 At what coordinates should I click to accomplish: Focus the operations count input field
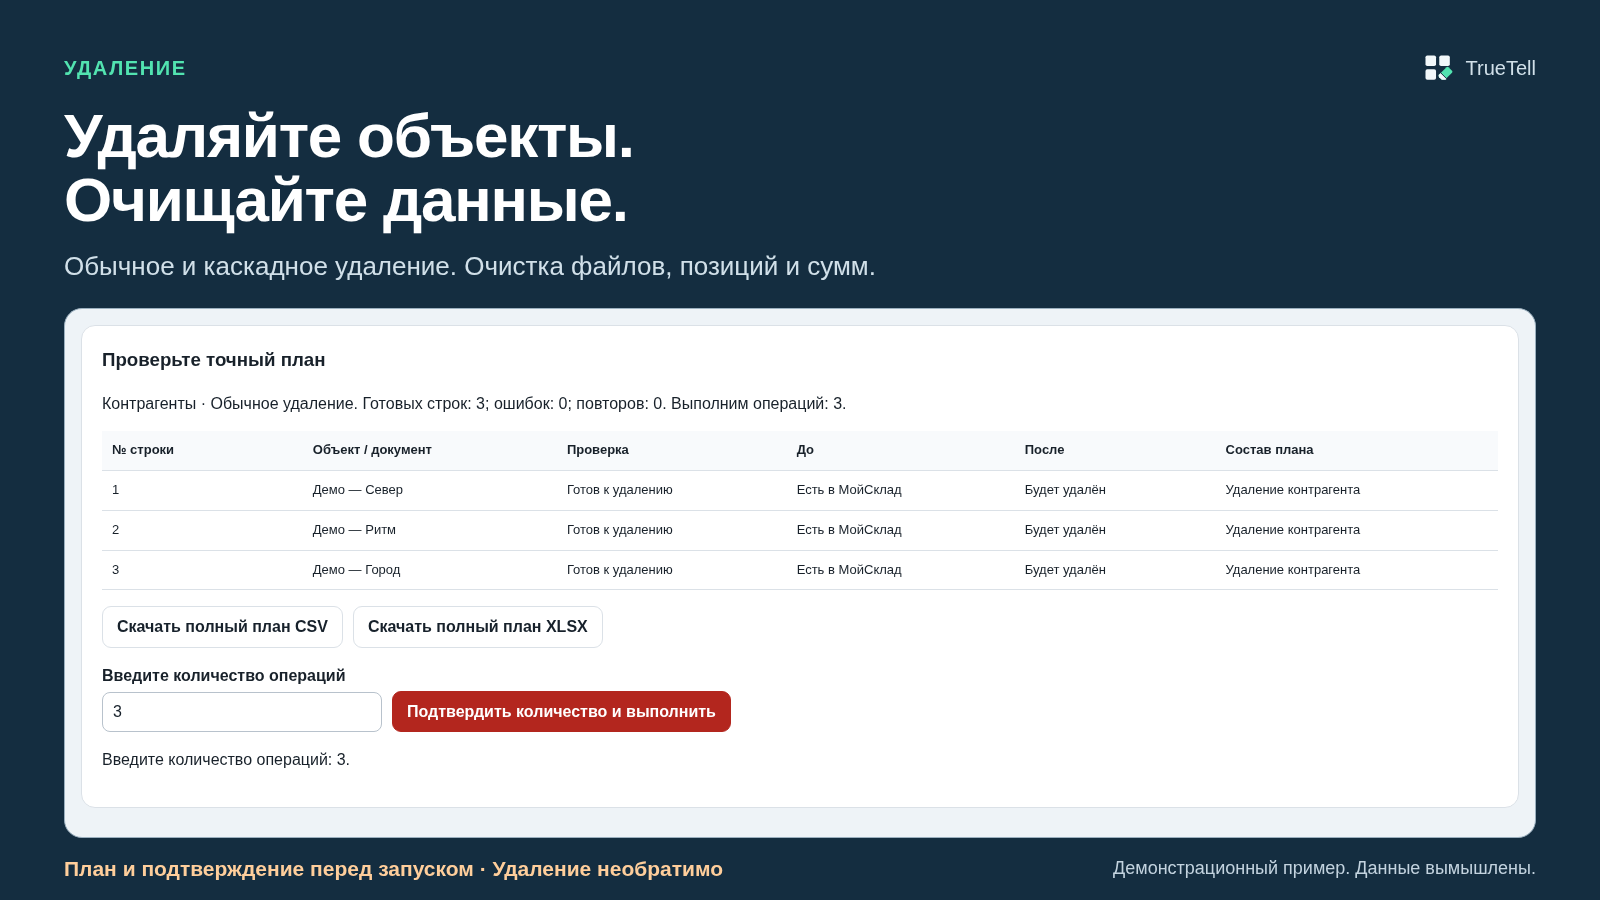point(242,712)
